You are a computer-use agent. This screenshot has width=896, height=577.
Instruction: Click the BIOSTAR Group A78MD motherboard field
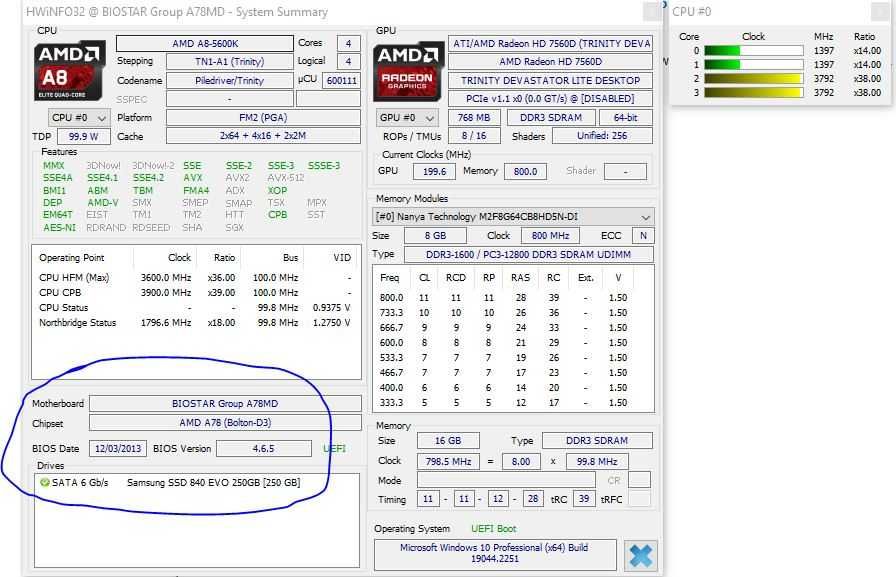[225, 404]
